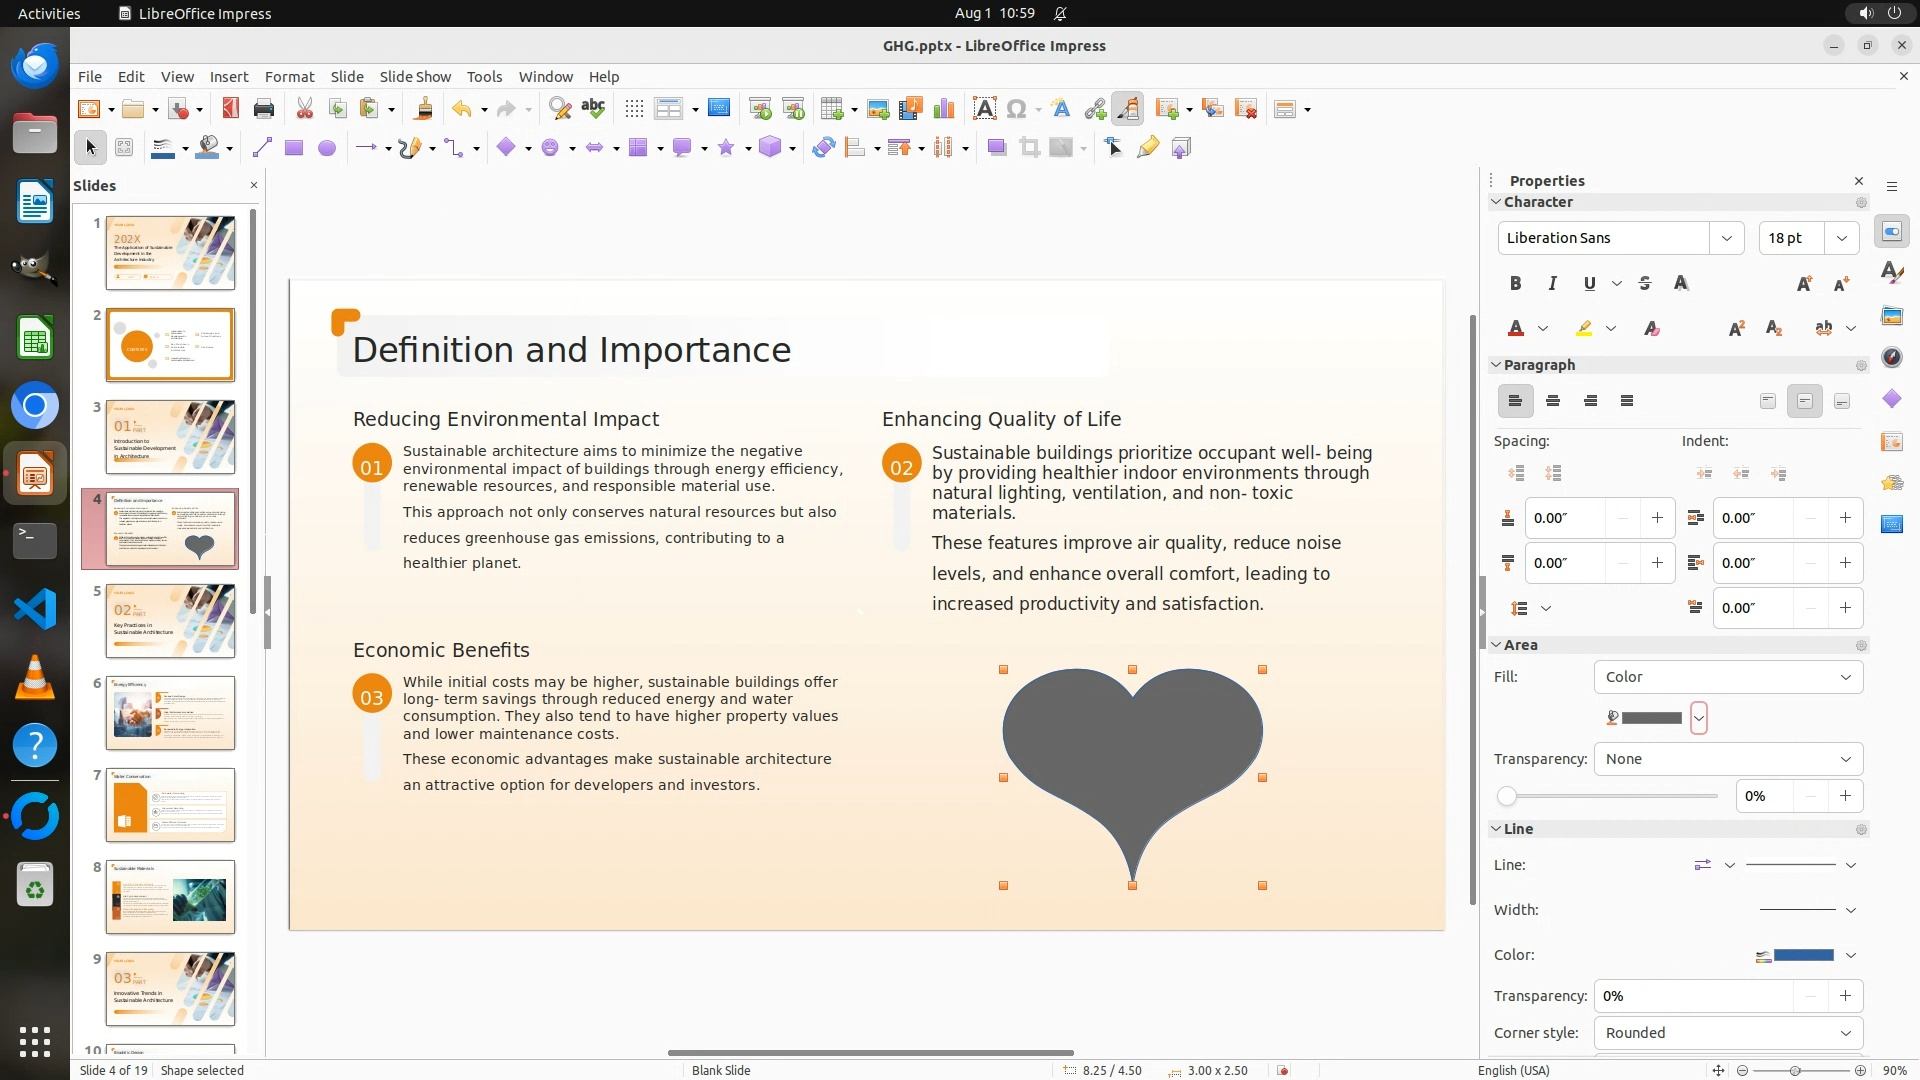This screenshot has width=1920, height=1080.
Task: Click the Export as PDF icon
Action: tap(230, 109)
